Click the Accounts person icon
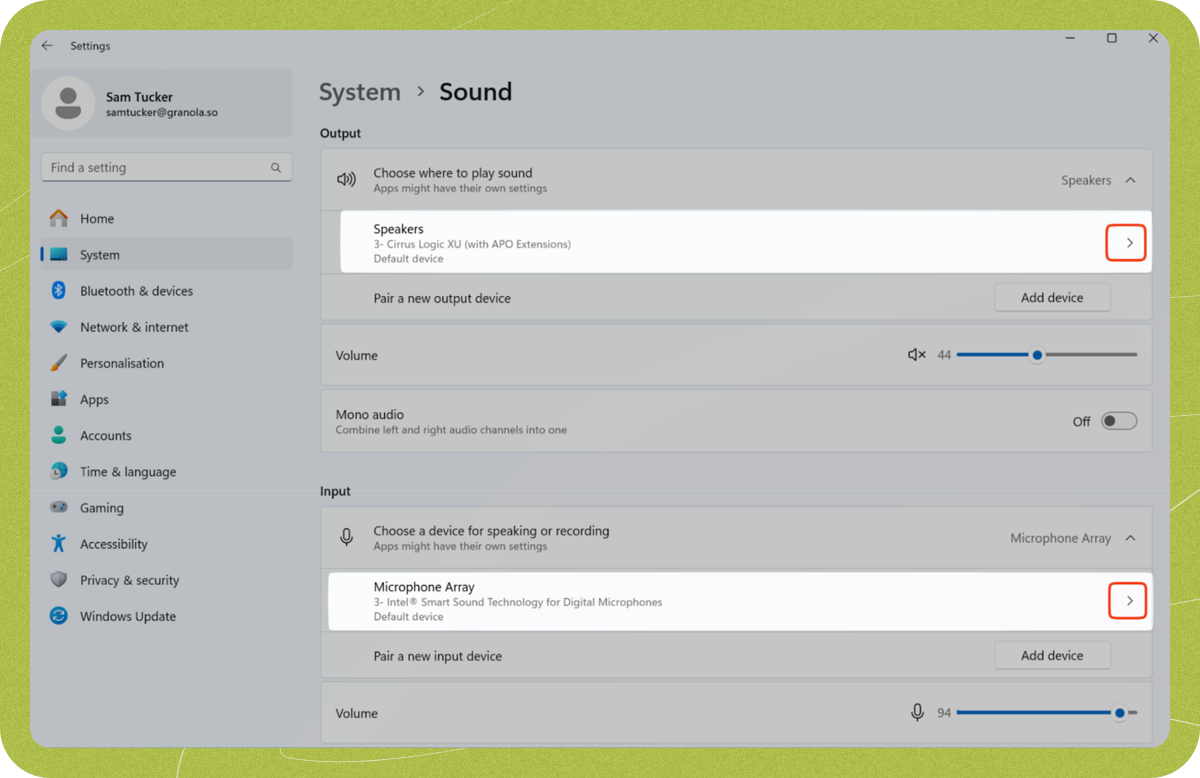 [x=59, y=435]
